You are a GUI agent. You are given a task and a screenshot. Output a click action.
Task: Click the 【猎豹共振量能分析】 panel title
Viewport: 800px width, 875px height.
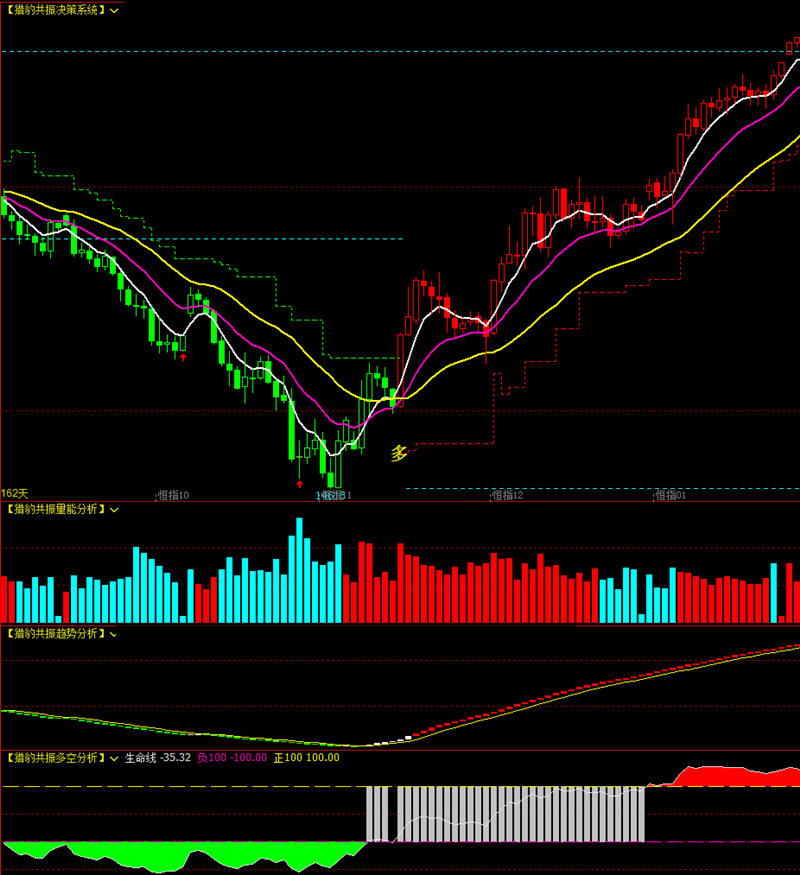55,509
